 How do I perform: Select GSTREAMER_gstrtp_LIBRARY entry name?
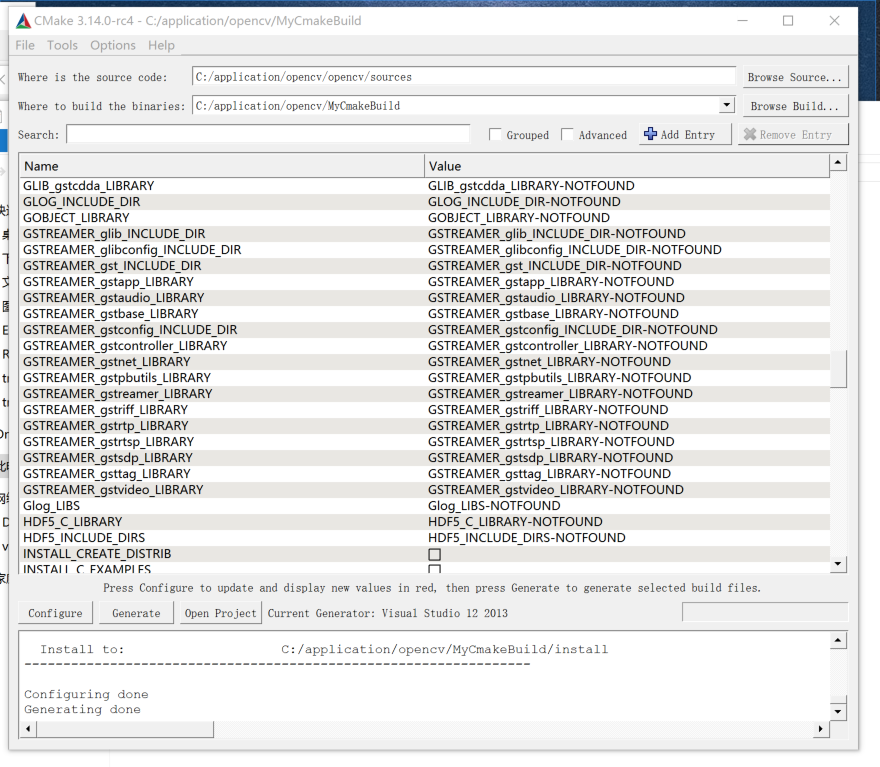pyautogui.click(x=106, y=426)
